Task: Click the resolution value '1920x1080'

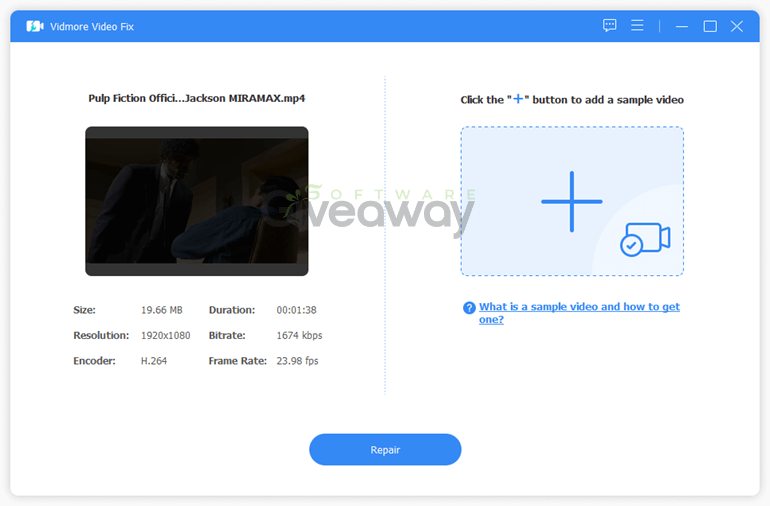Action: click(x=165, y=336)
